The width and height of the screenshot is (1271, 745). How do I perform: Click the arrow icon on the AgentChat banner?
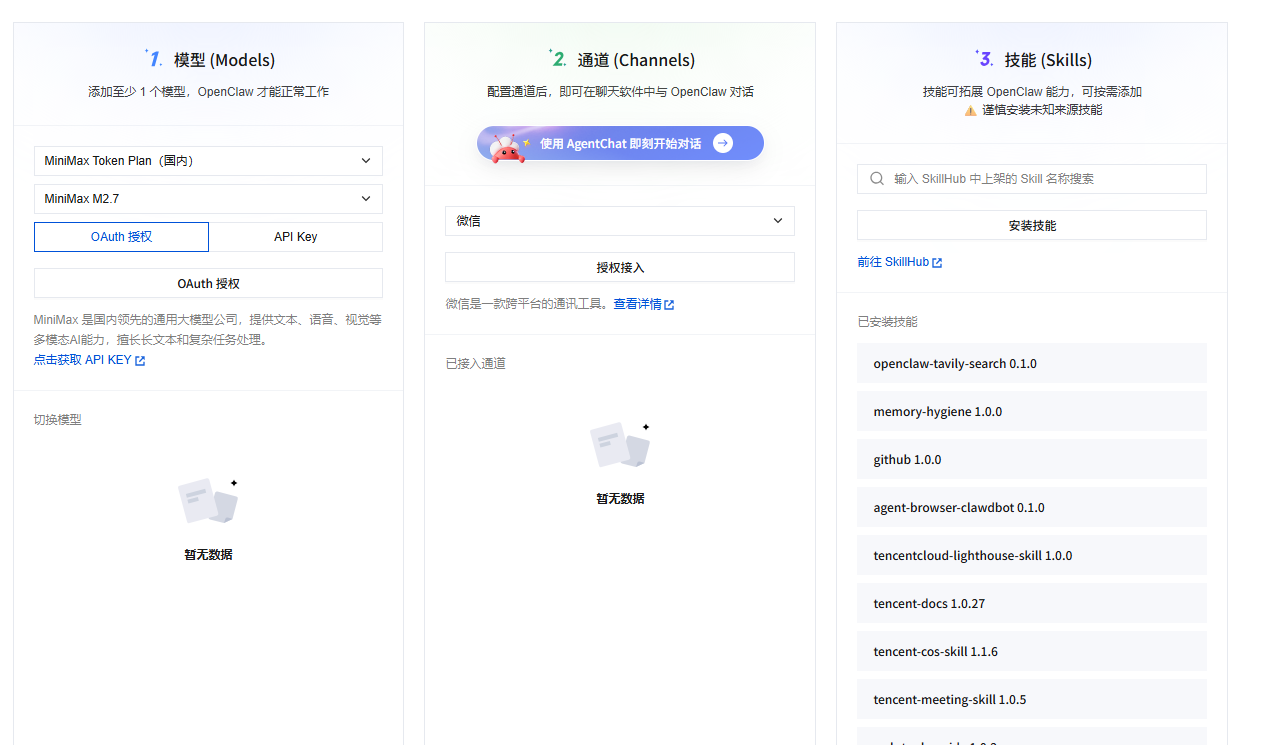click(722, 143)
